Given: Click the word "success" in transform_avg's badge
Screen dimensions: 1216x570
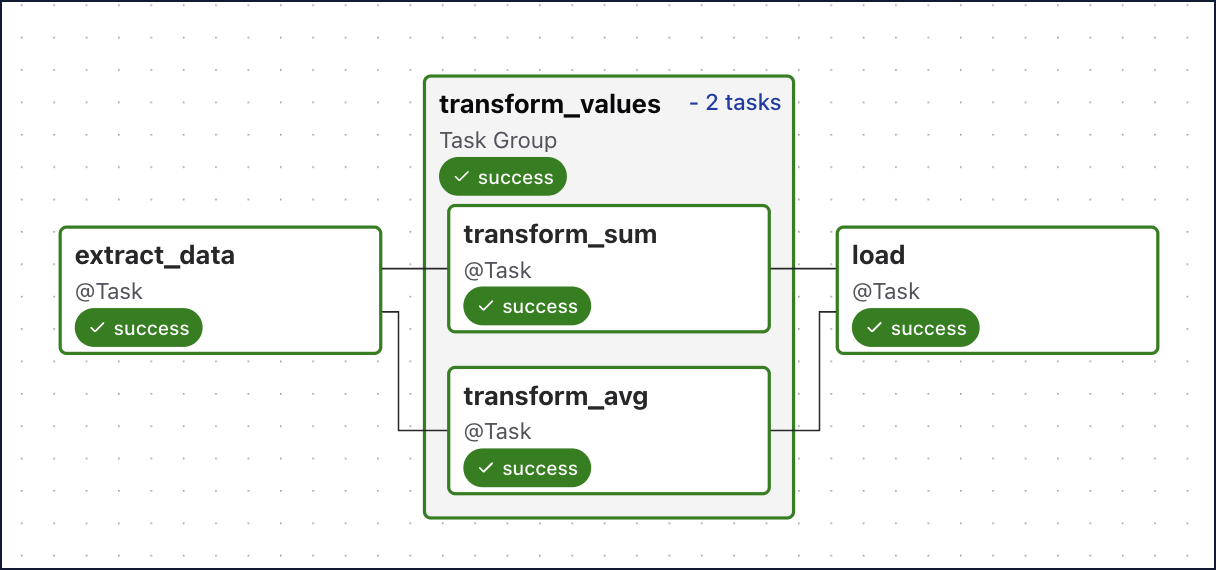Looking at the screenshot, I should [x=540, y=469].
